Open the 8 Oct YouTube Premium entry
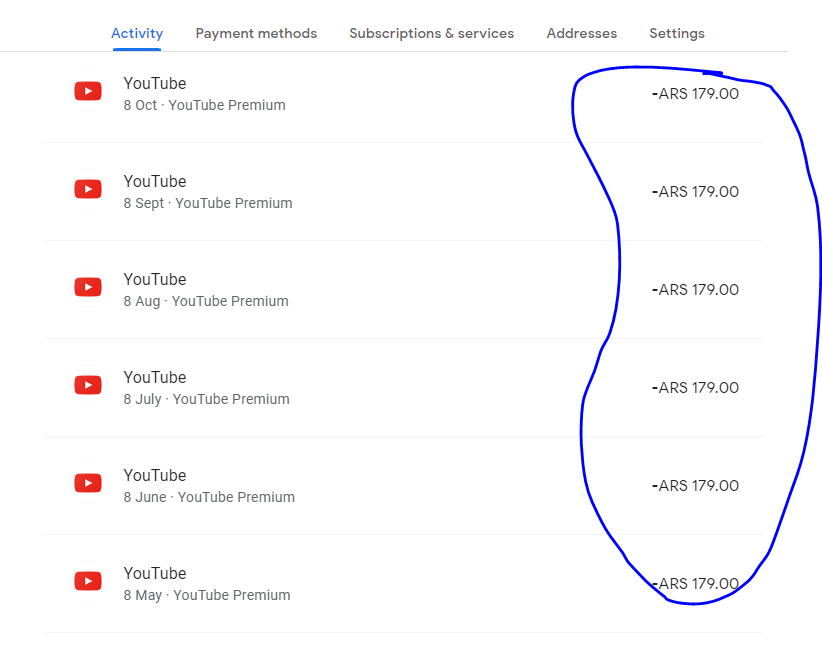 [404, 94]
